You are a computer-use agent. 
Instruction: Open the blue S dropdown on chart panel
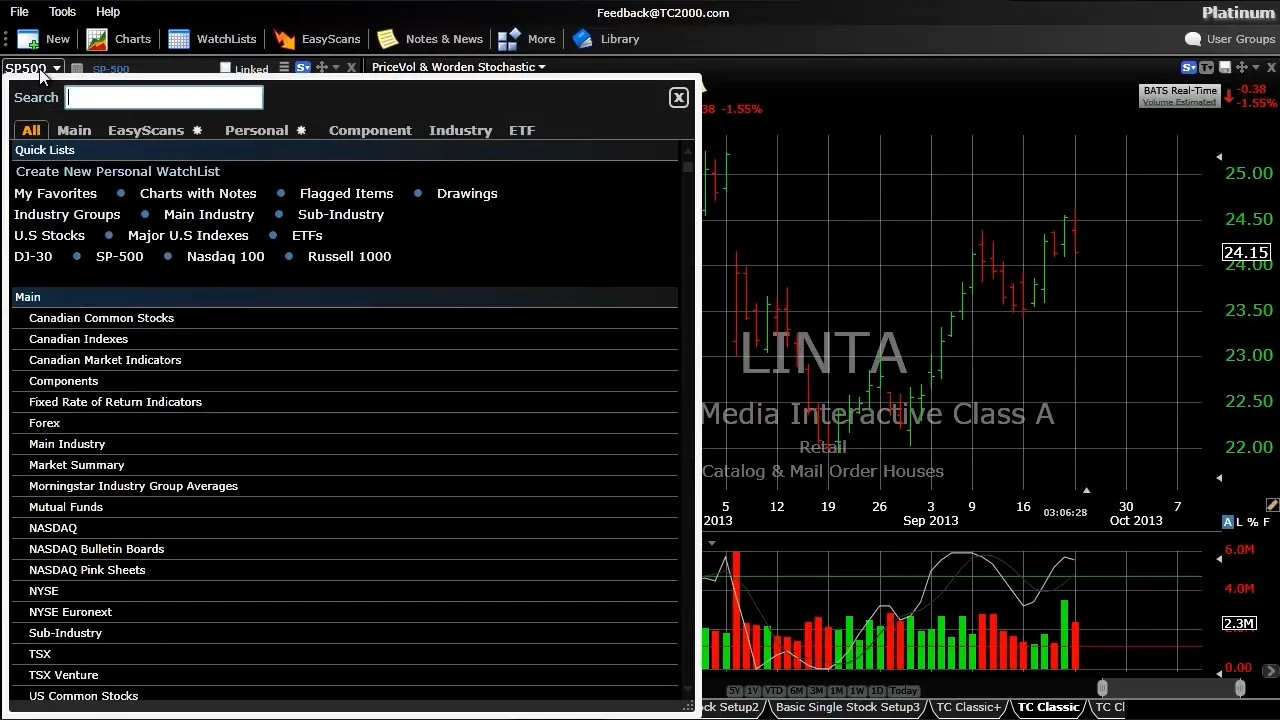[1189, 67]
